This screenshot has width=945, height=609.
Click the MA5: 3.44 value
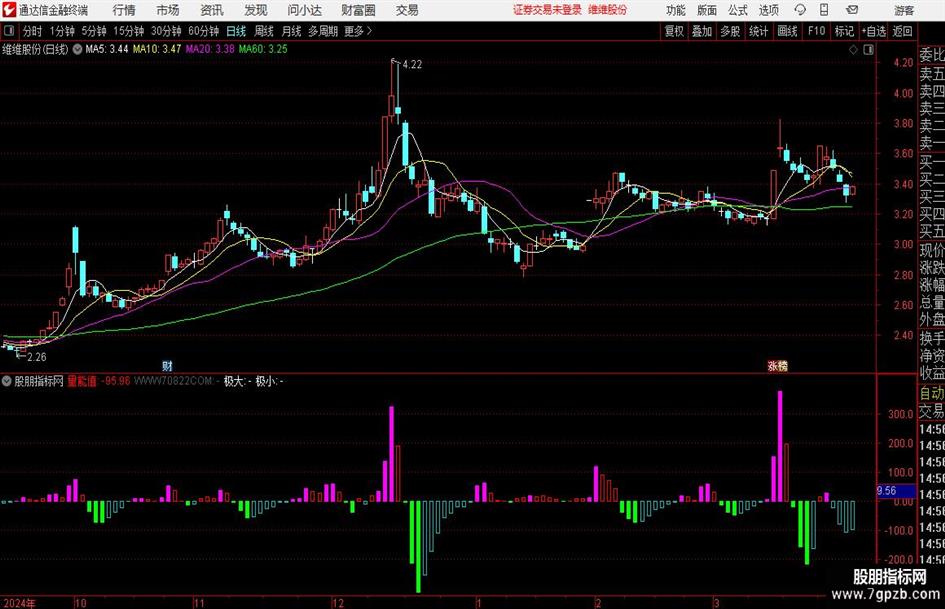(107, 49)
